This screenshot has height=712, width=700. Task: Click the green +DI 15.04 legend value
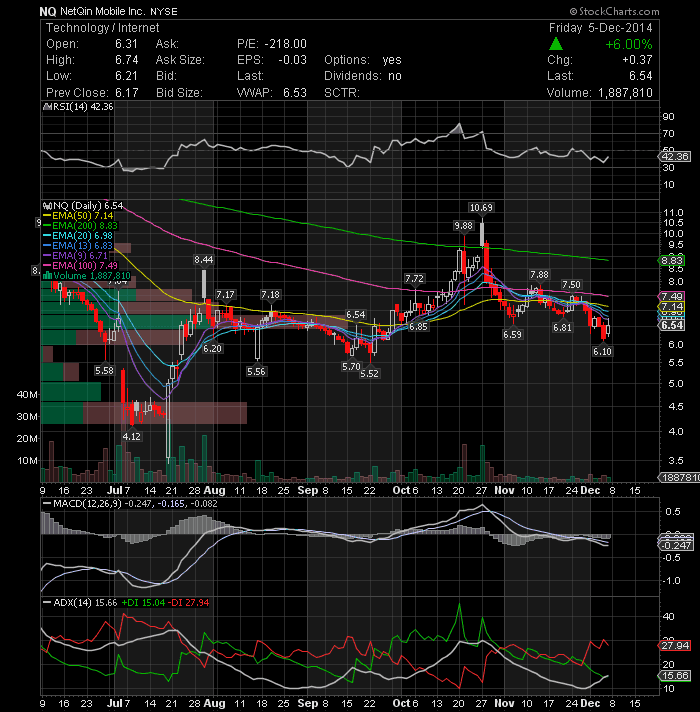click(x=143, y=603)
